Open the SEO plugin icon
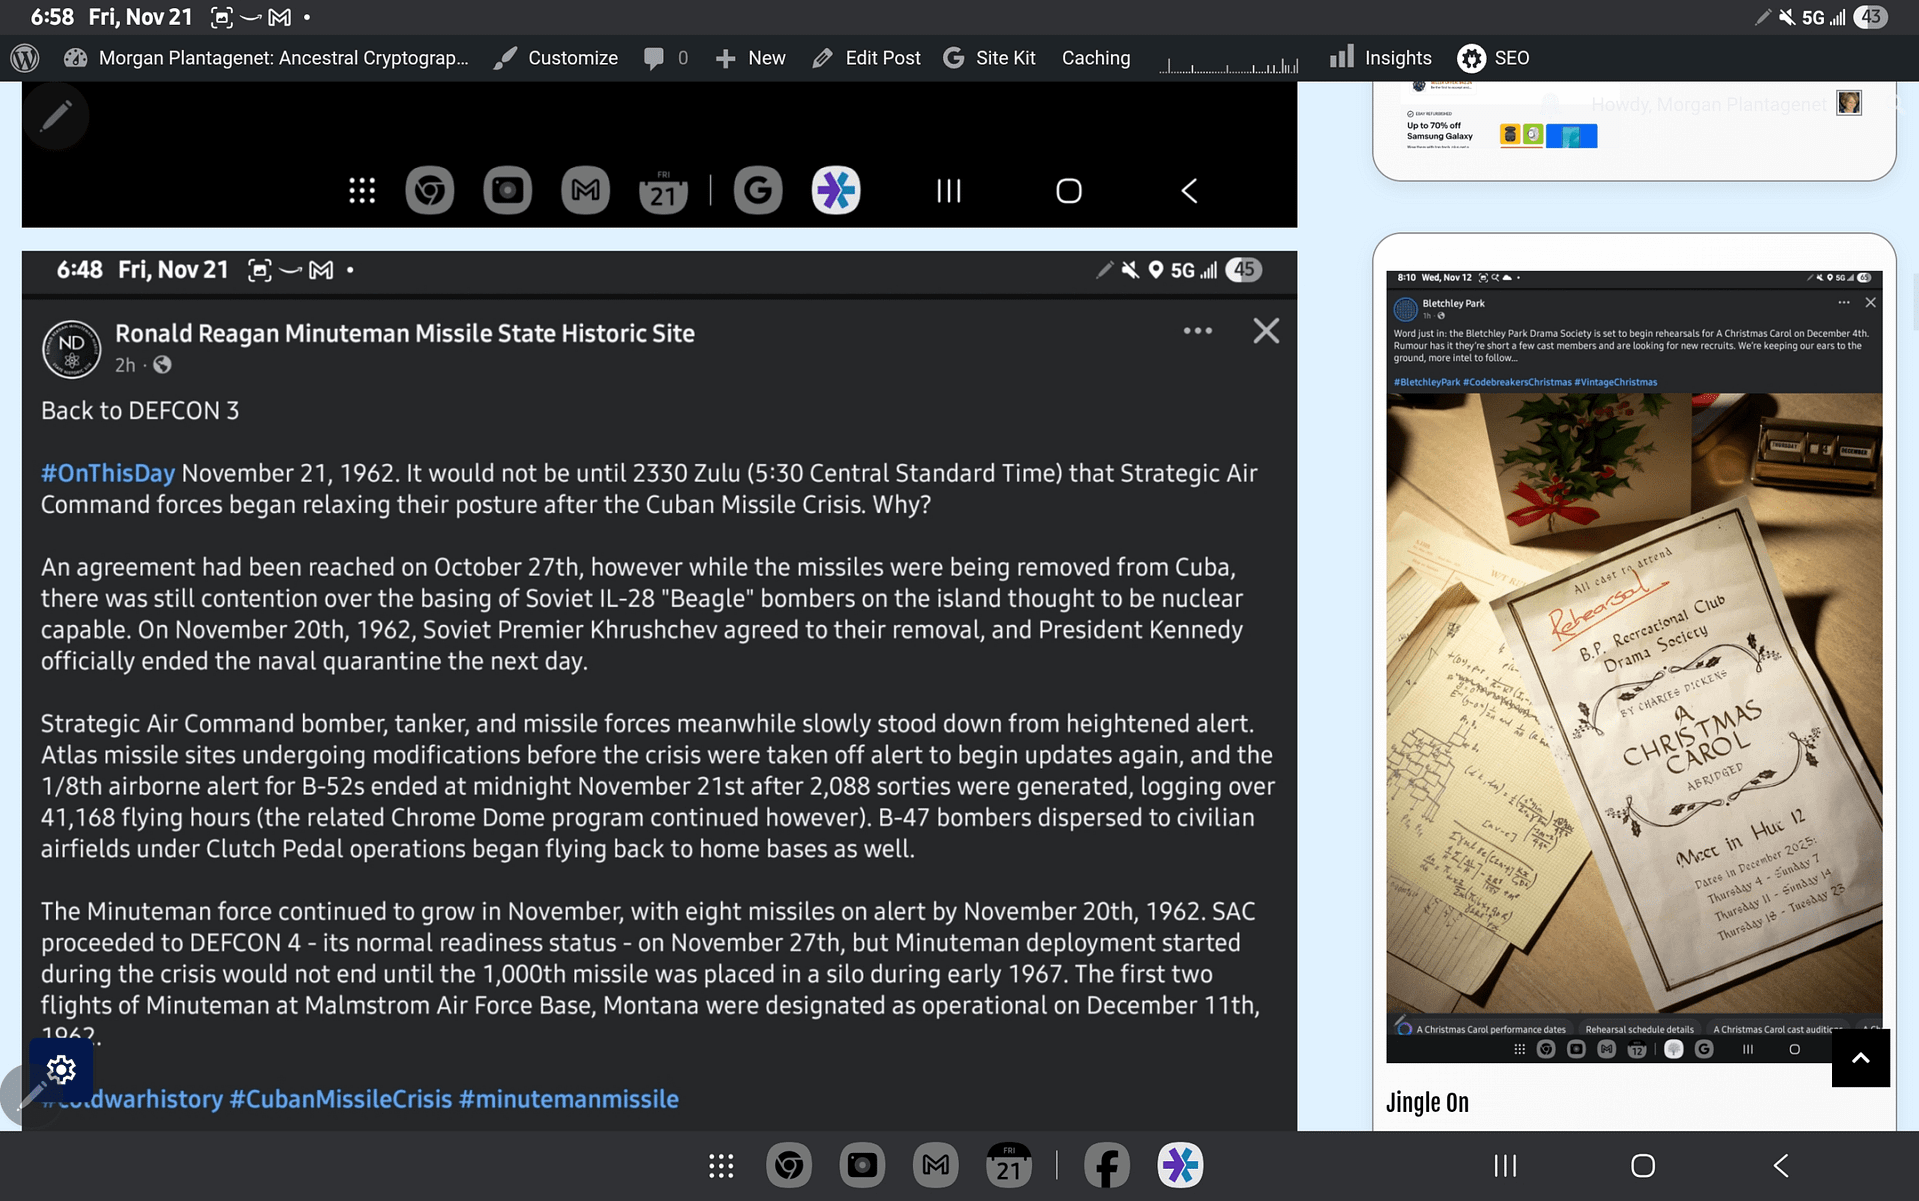 tap(1471, 58)
